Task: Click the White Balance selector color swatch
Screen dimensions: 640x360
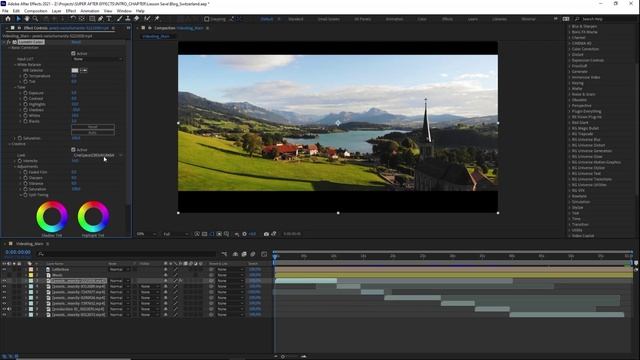Action: click(x=75, y=70)
